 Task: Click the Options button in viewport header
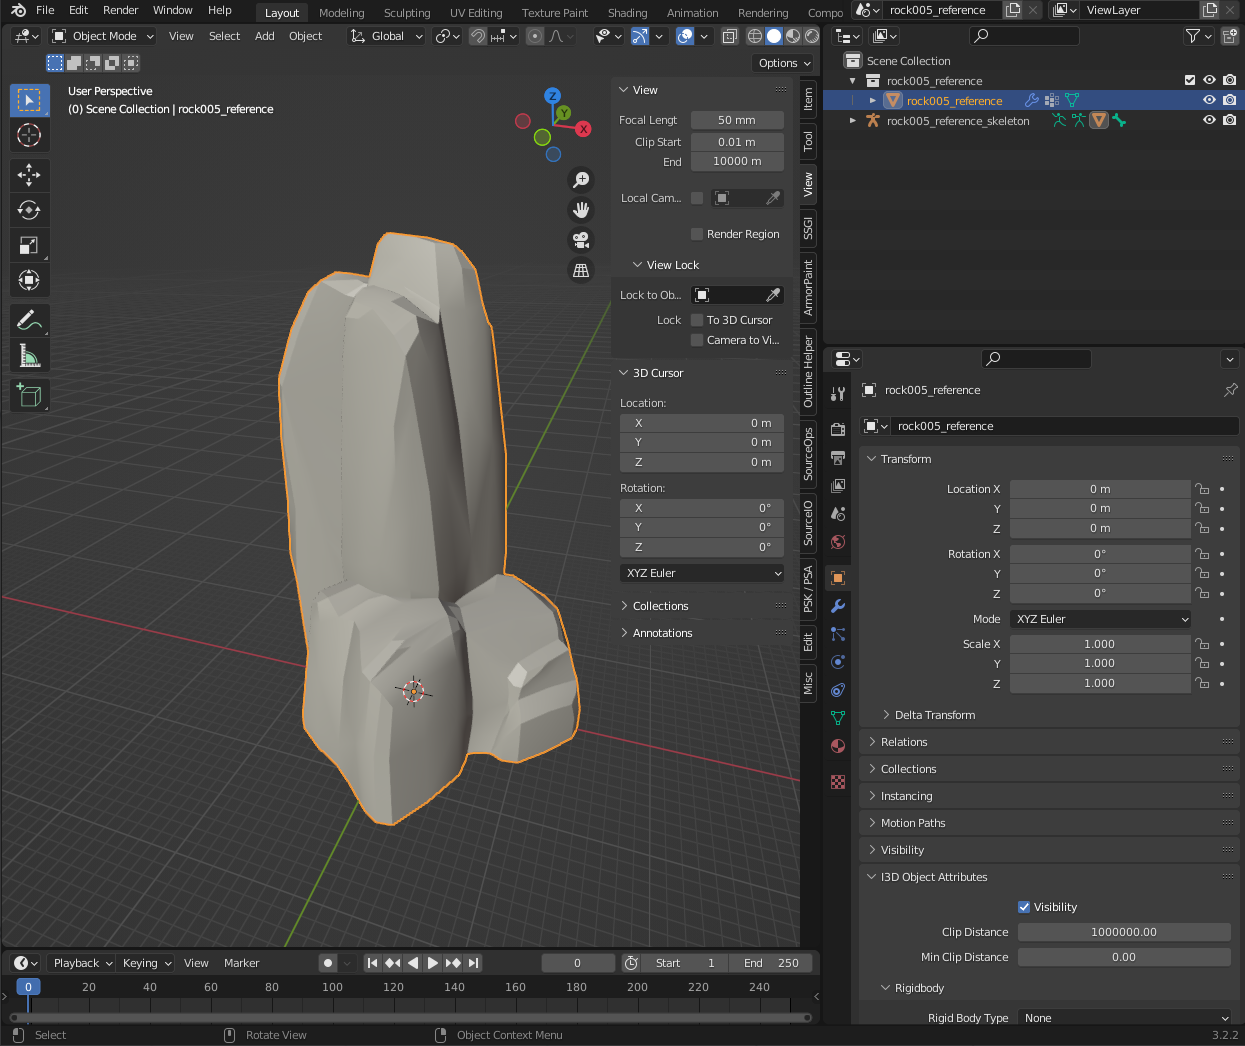pos(784,63)
